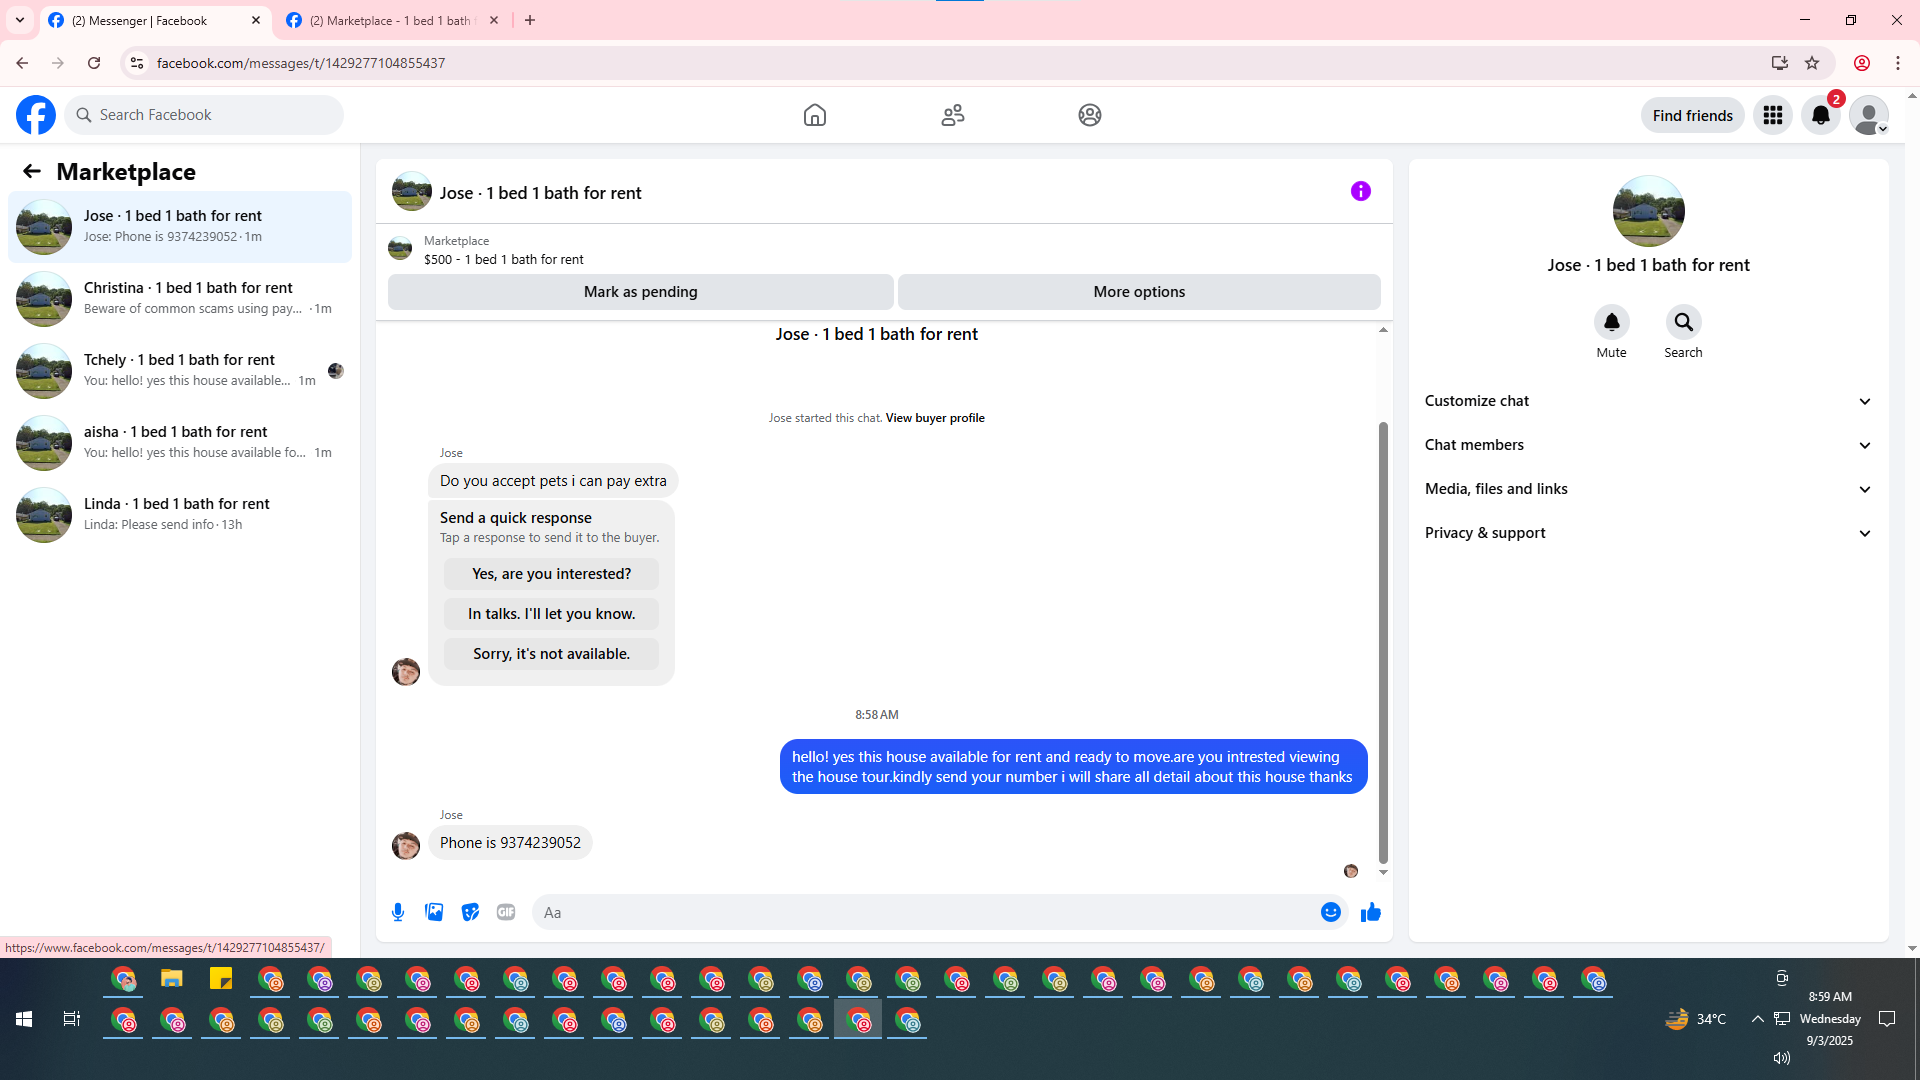Open the account profile avatar menu
Image resolution: width=1920 pixels, height=1080 pixels.
click(x=1869, y=115)
